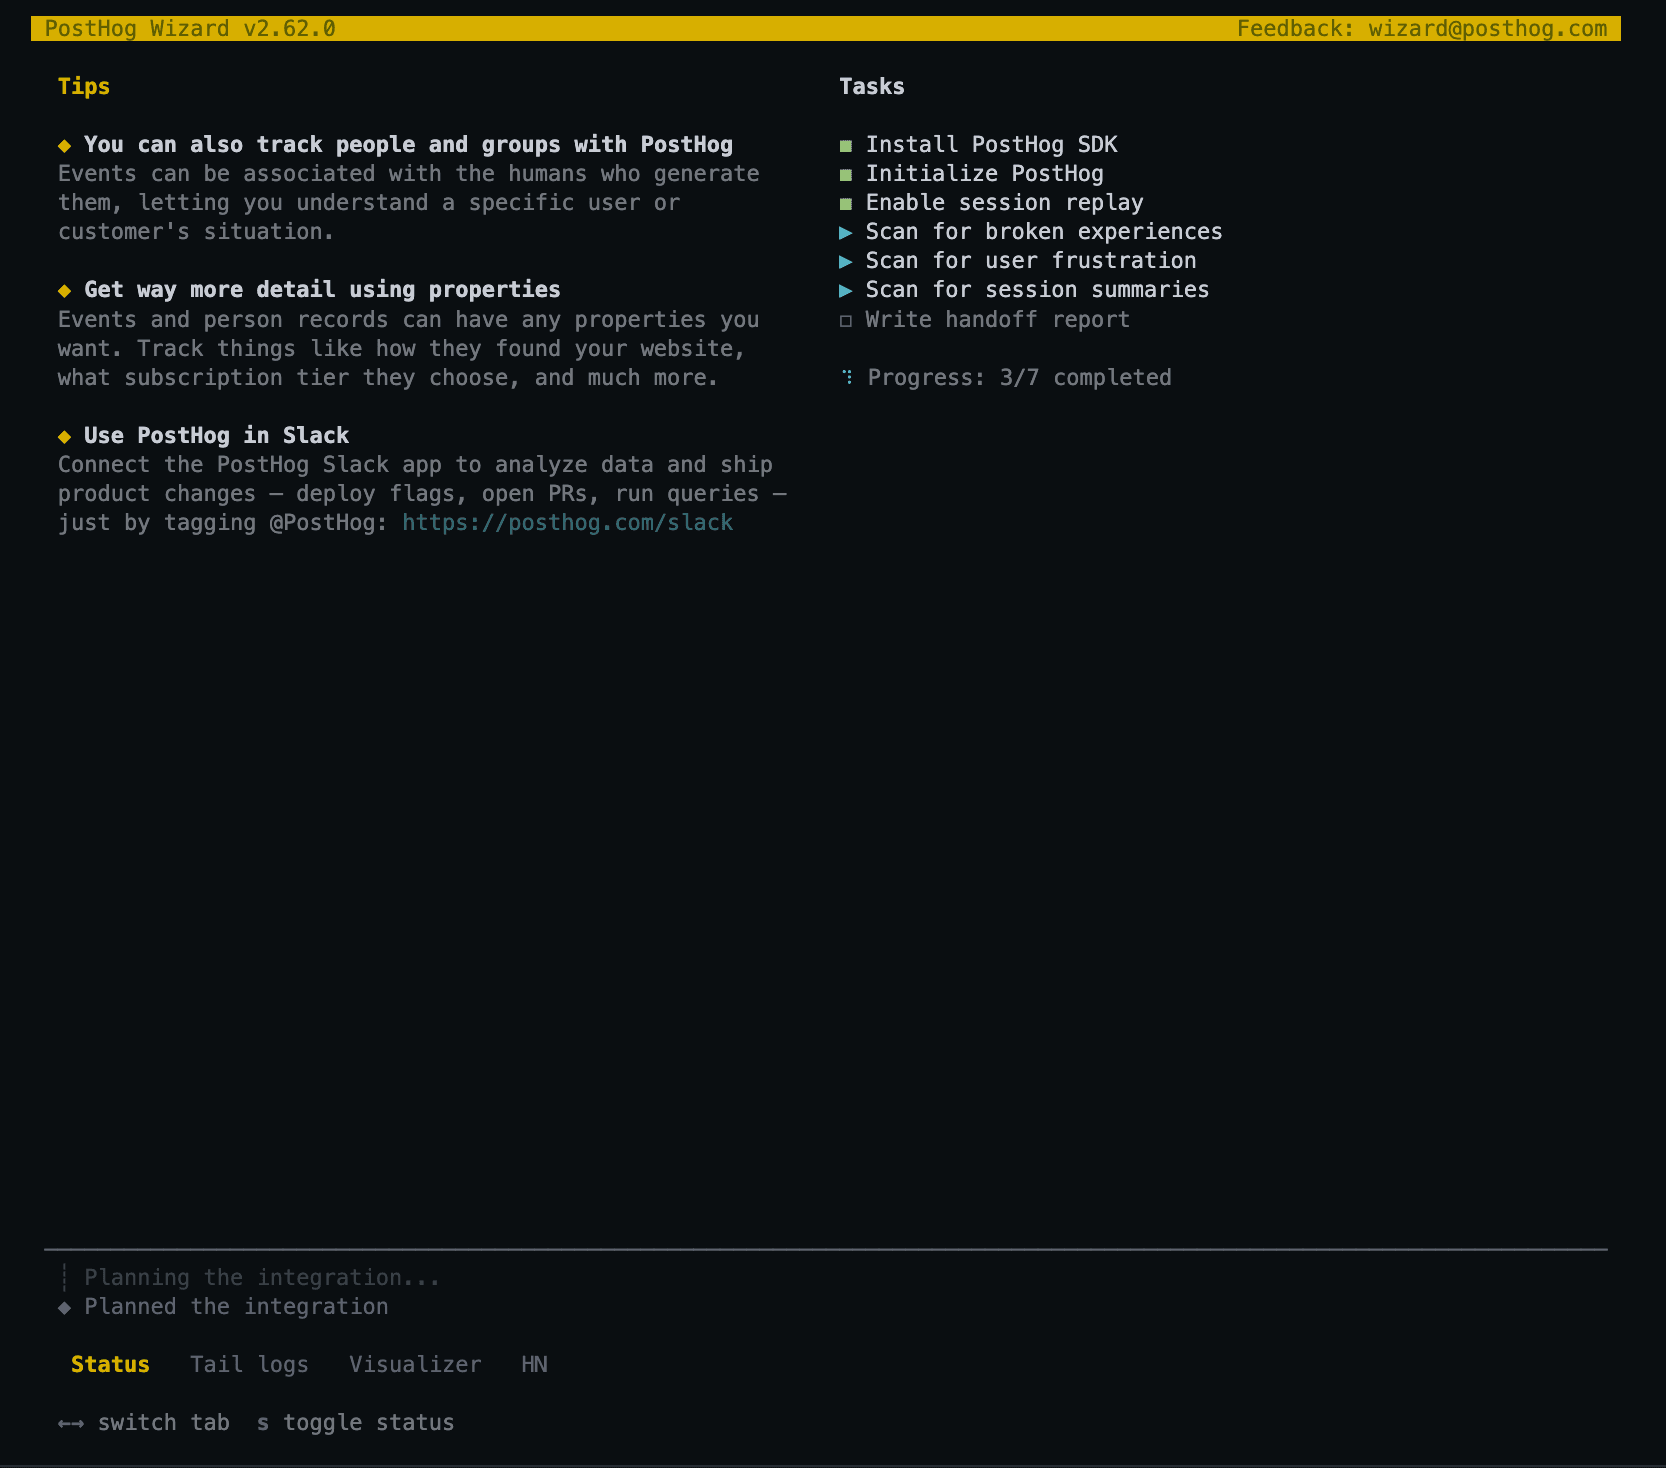
Task: Click the Scan for user frustration task
Action: (x=1031, y=261)
